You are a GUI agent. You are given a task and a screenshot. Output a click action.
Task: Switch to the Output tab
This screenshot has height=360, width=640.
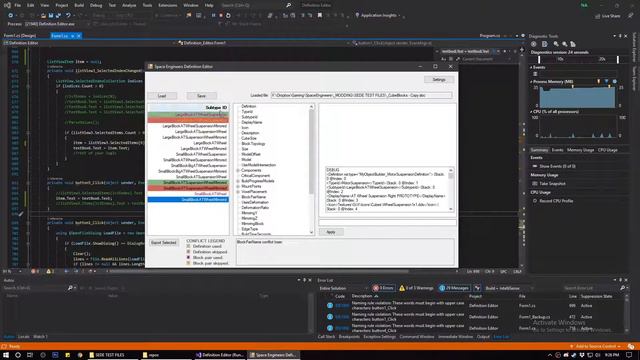coord(483,337)
